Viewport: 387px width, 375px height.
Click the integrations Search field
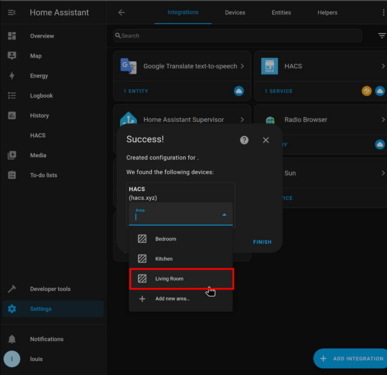(238, 36)
